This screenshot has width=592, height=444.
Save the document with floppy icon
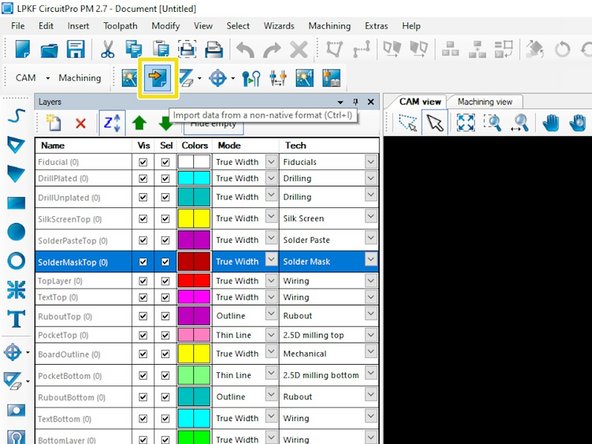pyautogui.click(x=76, y=49)
